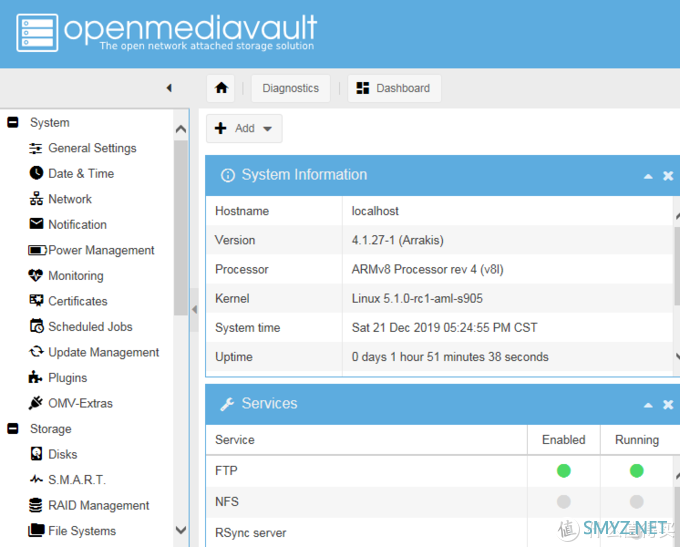This screenshot has height=547, width=680.
Task: Click the plus icon on Add
Action: pyautogui.click(x=220, y=128)
